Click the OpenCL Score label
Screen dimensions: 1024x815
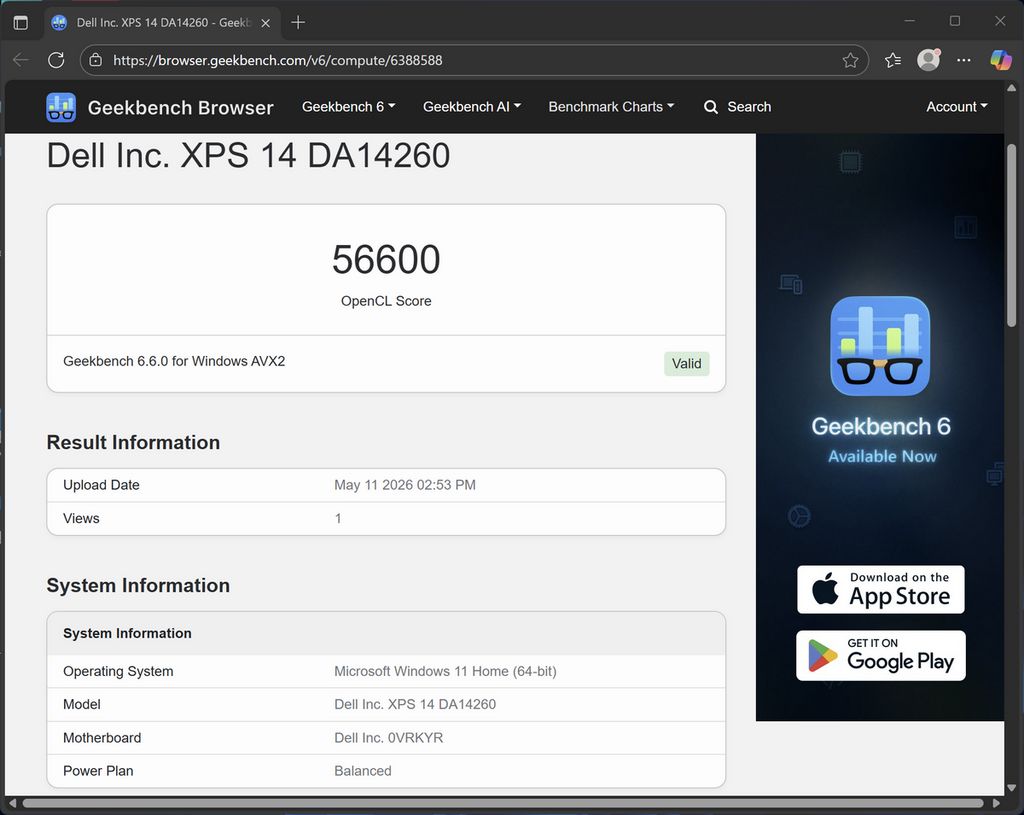pyautogui.click(x=386, y=301)
